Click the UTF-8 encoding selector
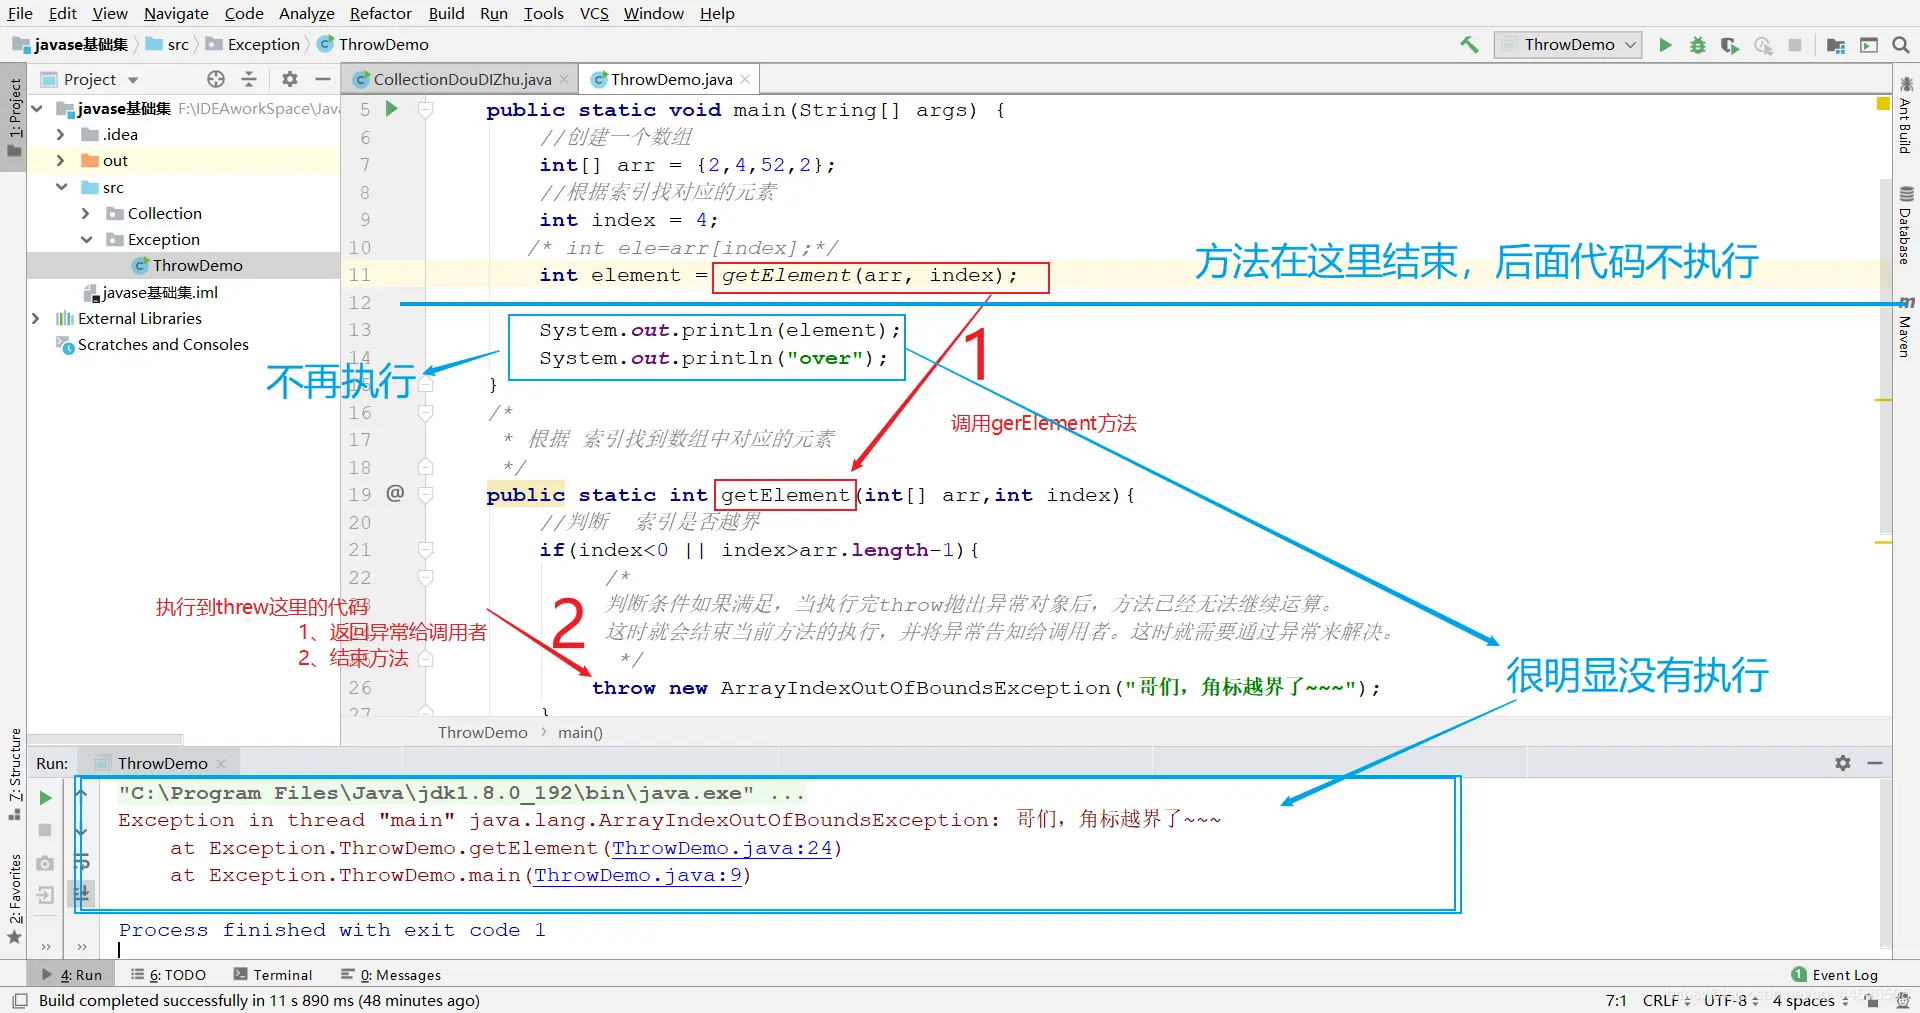1920x1013 pixels. pos(1731,1000)
